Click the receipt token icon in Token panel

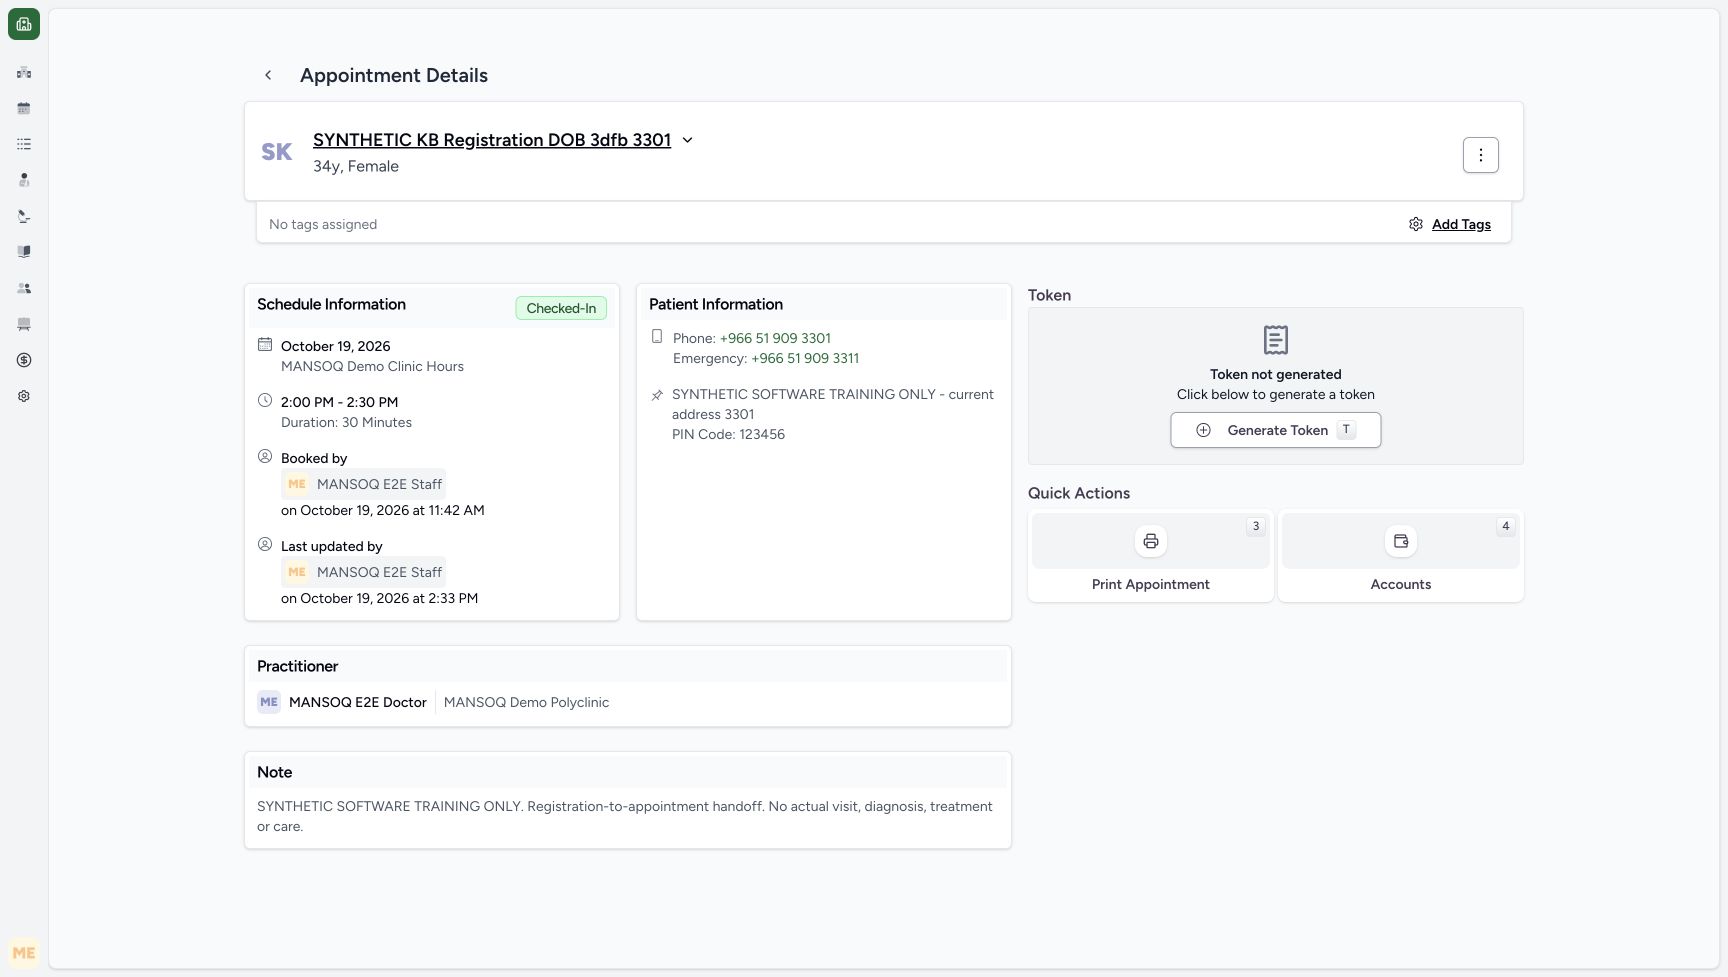point(1276,340)
